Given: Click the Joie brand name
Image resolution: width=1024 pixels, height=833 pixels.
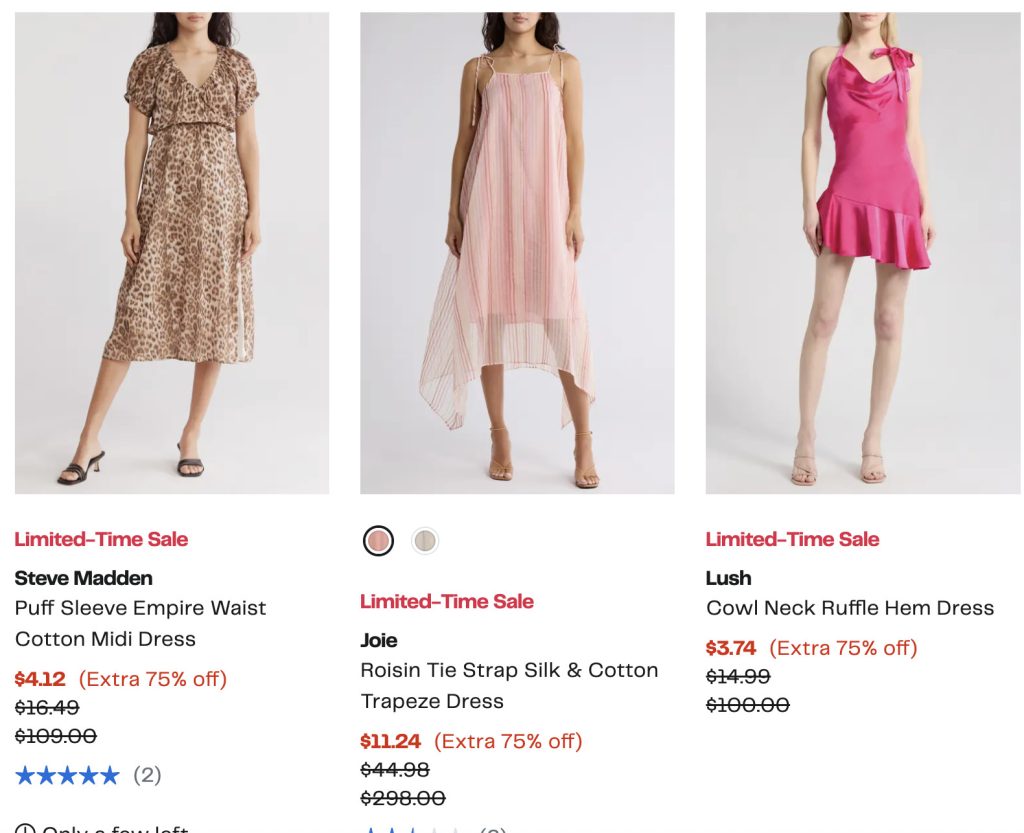Looking at the screenshot, I should pos(379,640).
